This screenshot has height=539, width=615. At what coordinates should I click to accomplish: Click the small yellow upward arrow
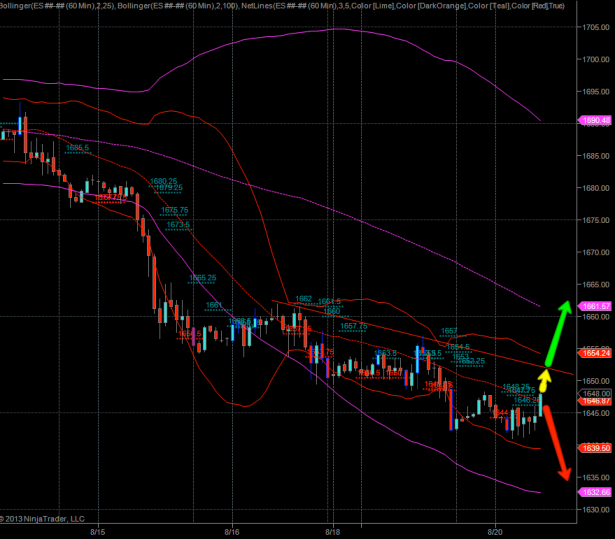click(544, 380)
